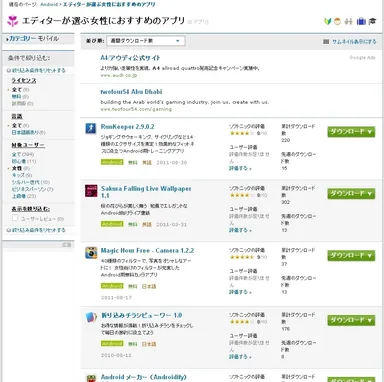
Task: Open the 並び順 sort dropdown
Action: point(146,41)
